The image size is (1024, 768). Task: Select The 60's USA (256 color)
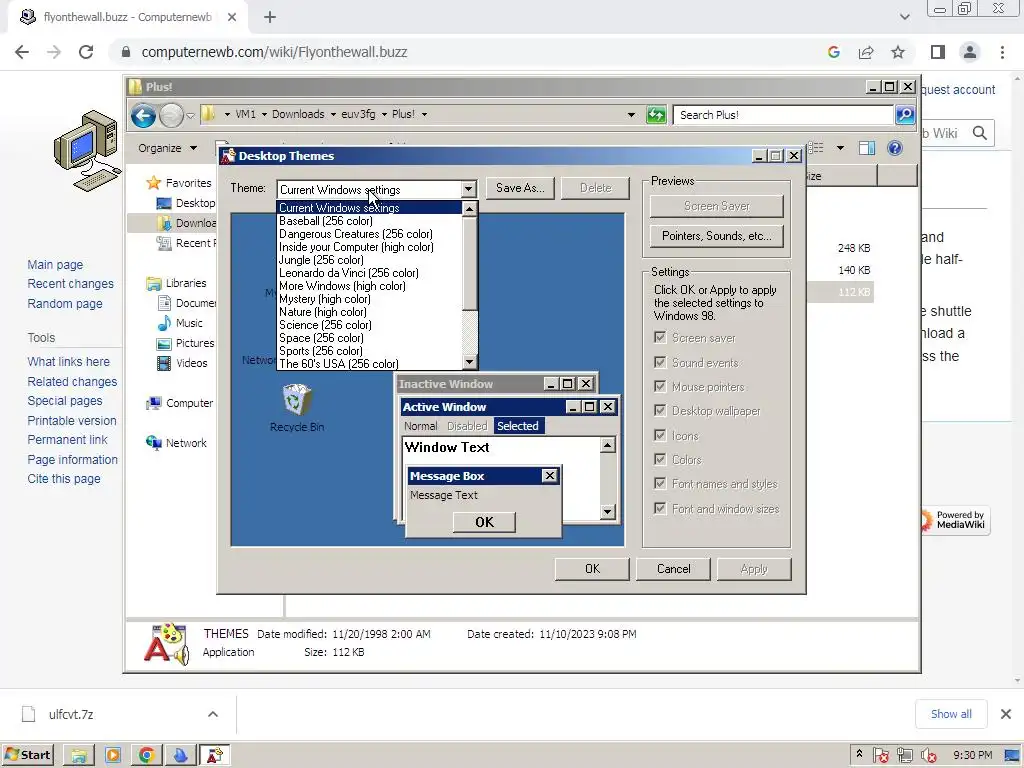pyautogui.click(x=338, y=364)
